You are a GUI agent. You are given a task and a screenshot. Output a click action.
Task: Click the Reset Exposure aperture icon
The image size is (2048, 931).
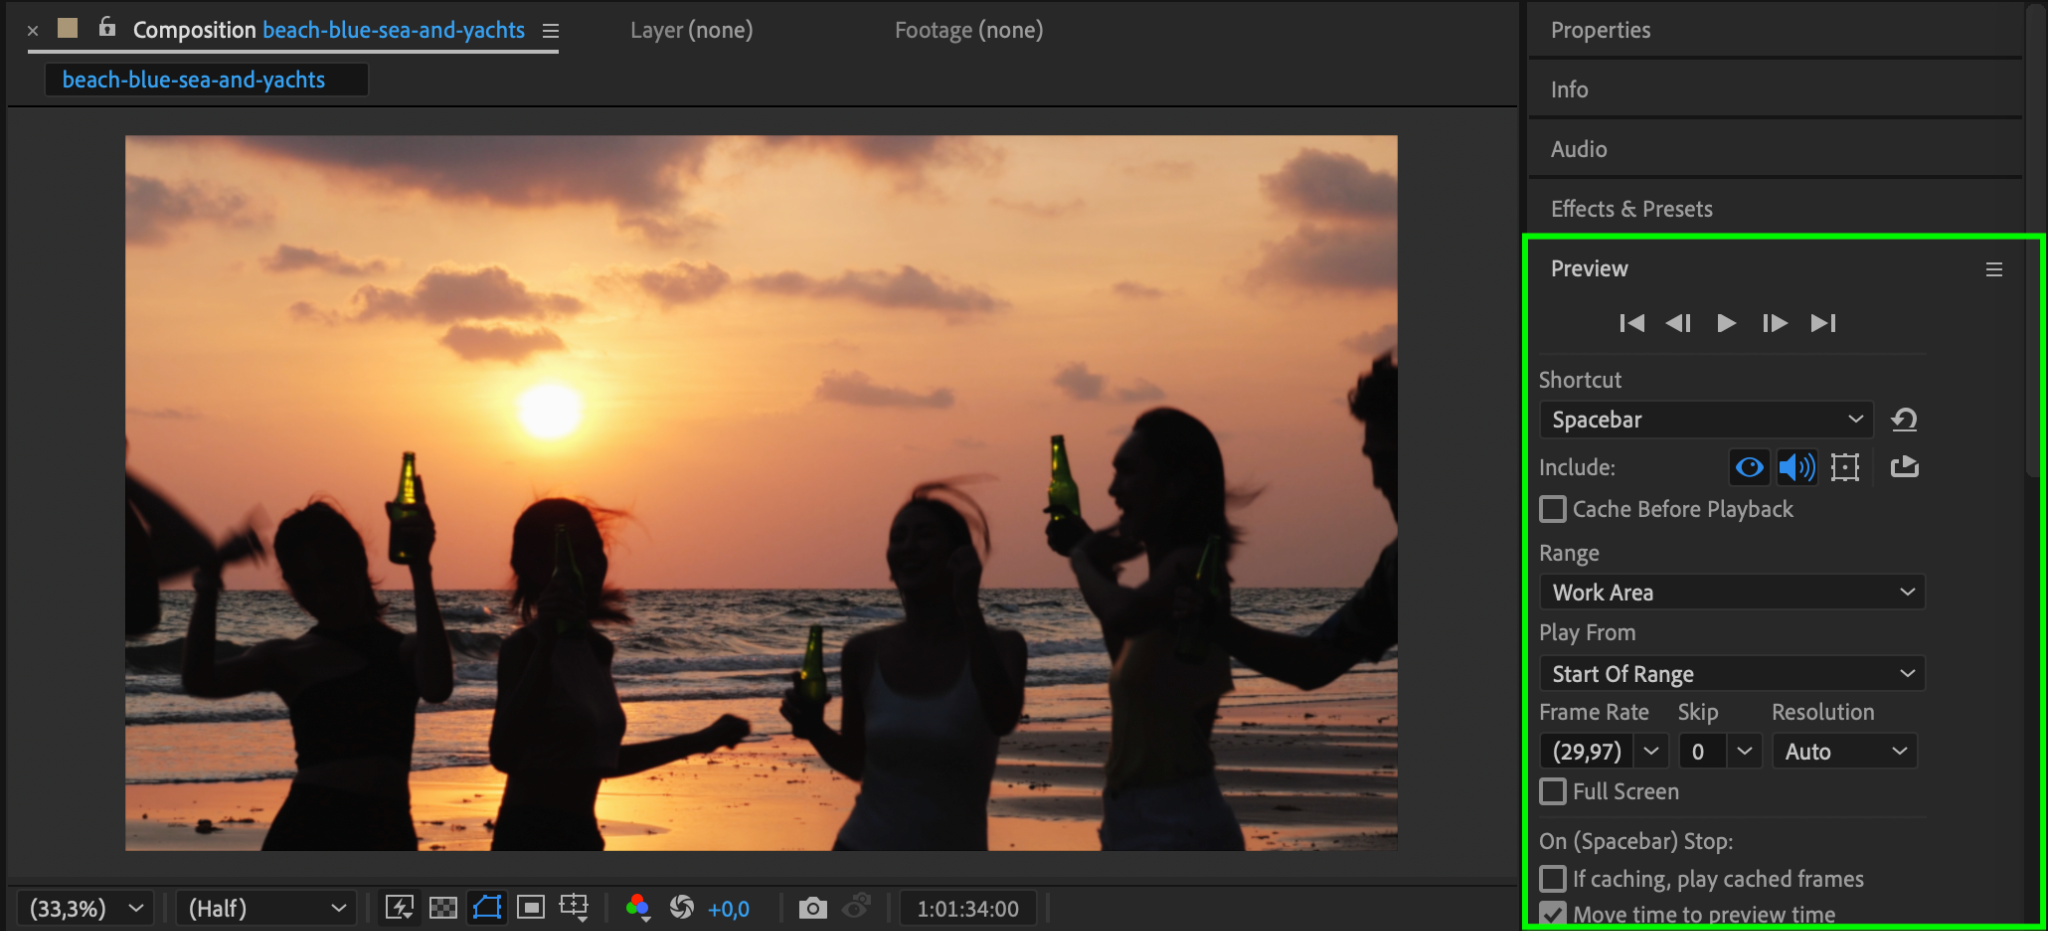(682, 908)
